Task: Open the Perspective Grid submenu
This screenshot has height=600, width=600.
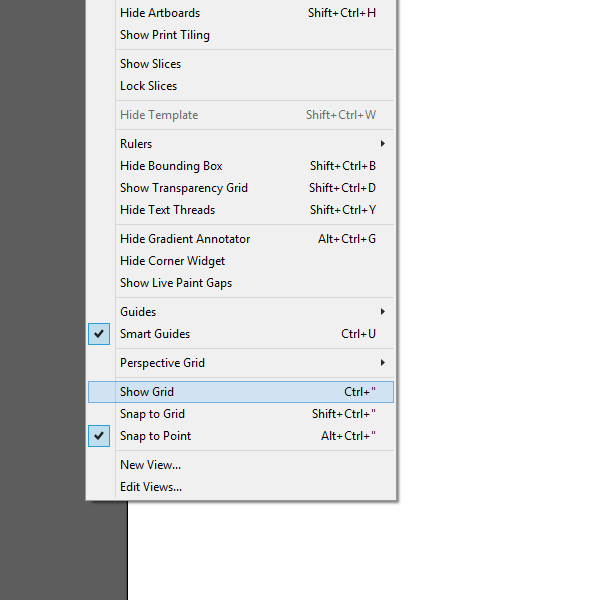Action: coord(241,363)
